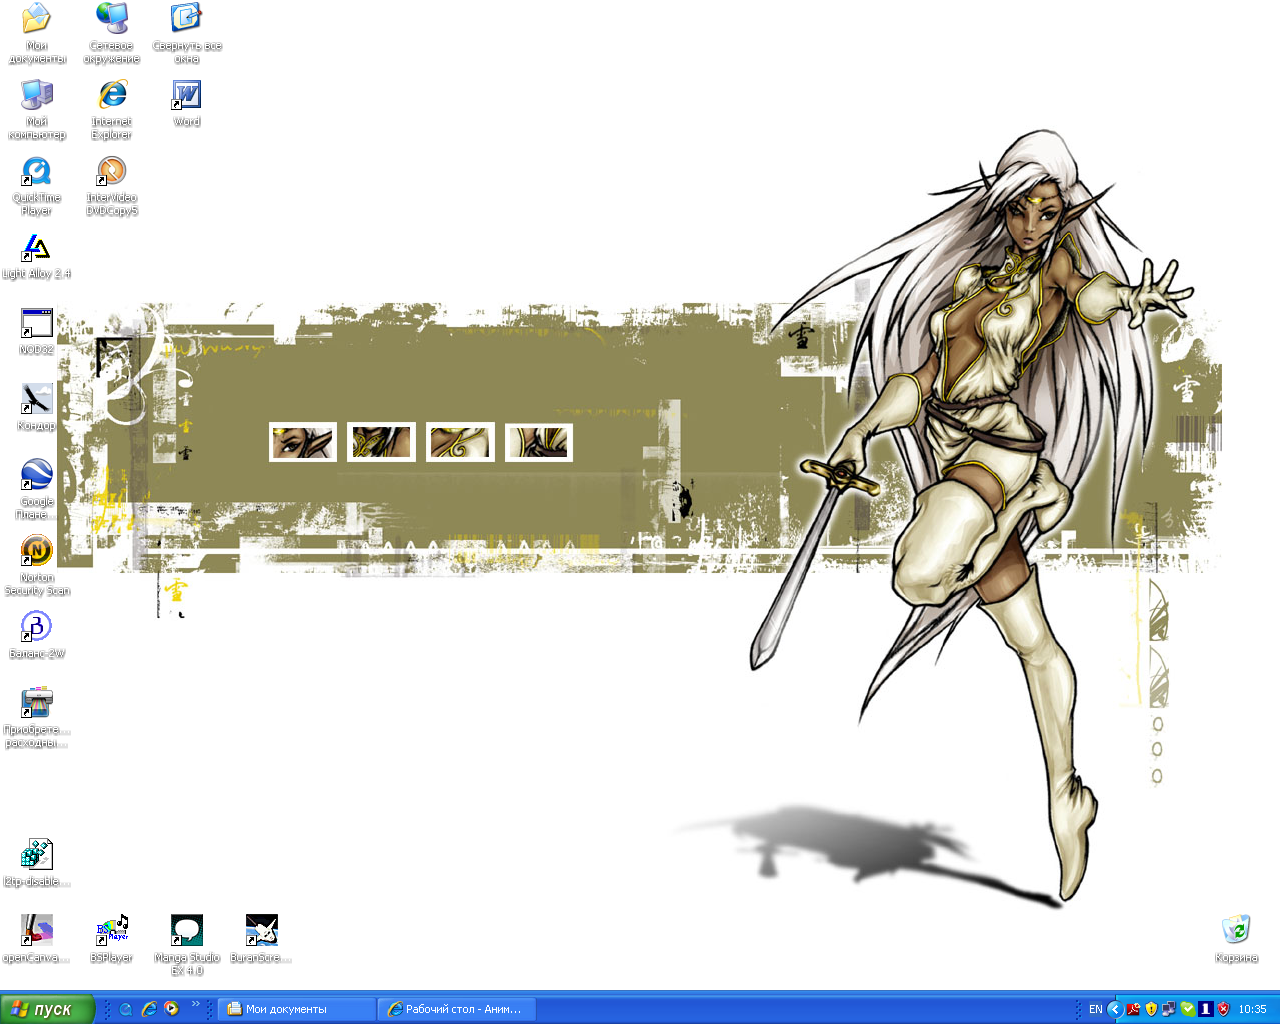Select the Norton Security Scan icon
The width and height of the screenshot is (1280, 1024).
(x=37, y=565)
